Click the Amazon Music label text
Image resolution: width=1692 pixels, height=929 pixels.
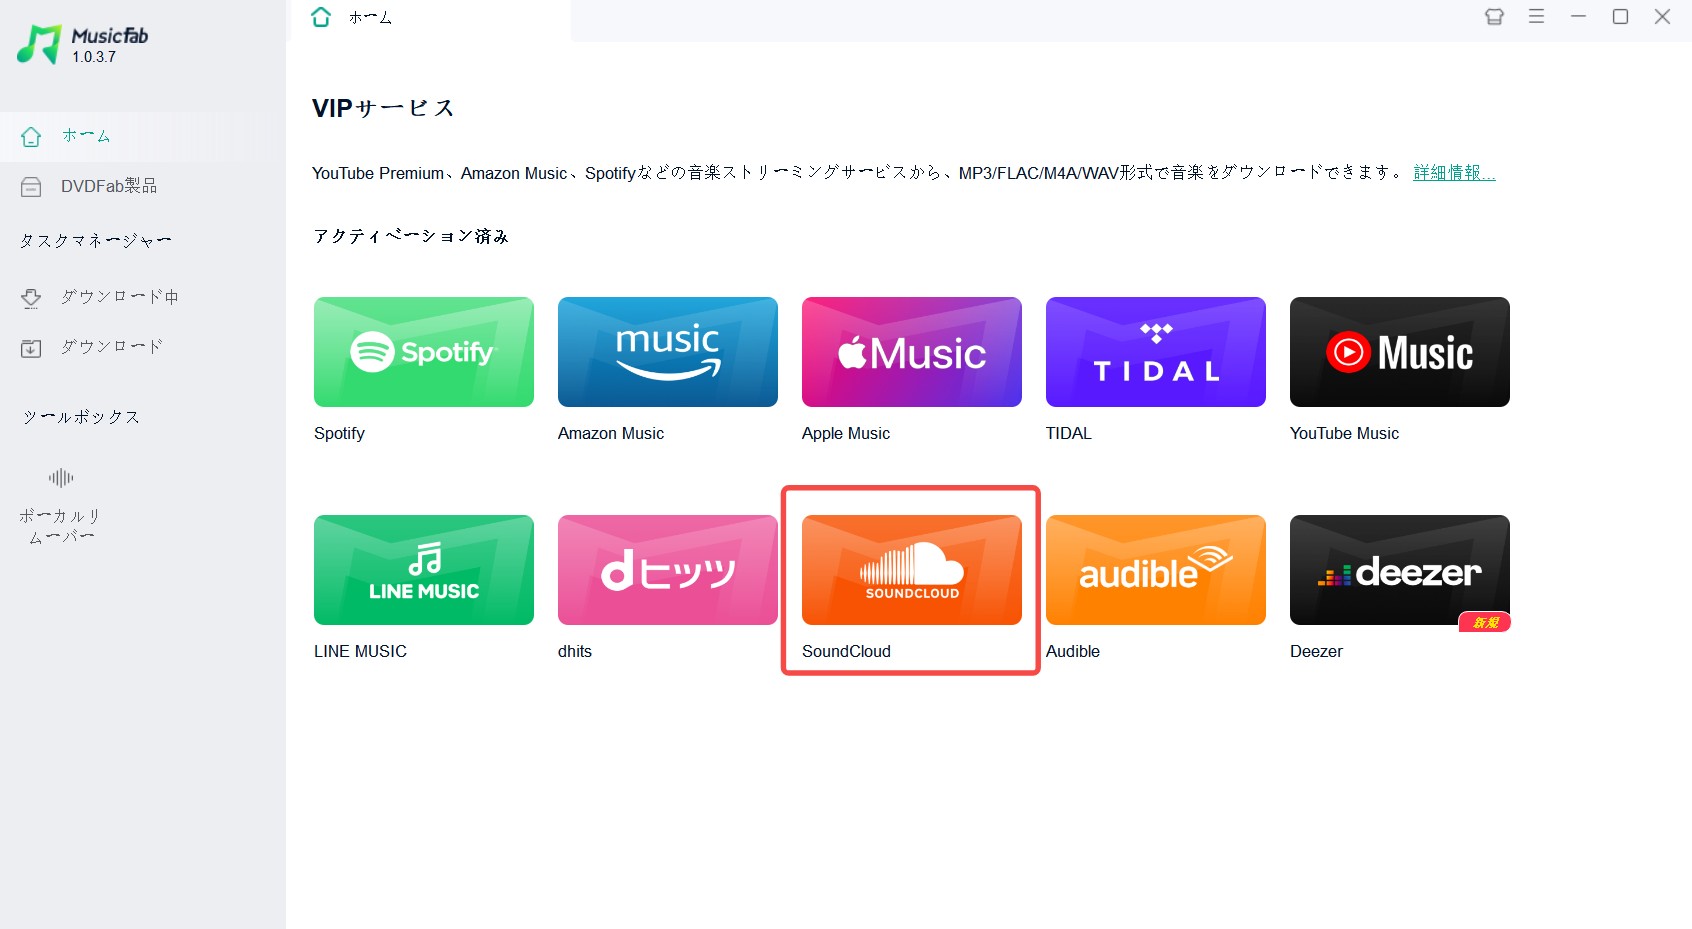611,433
